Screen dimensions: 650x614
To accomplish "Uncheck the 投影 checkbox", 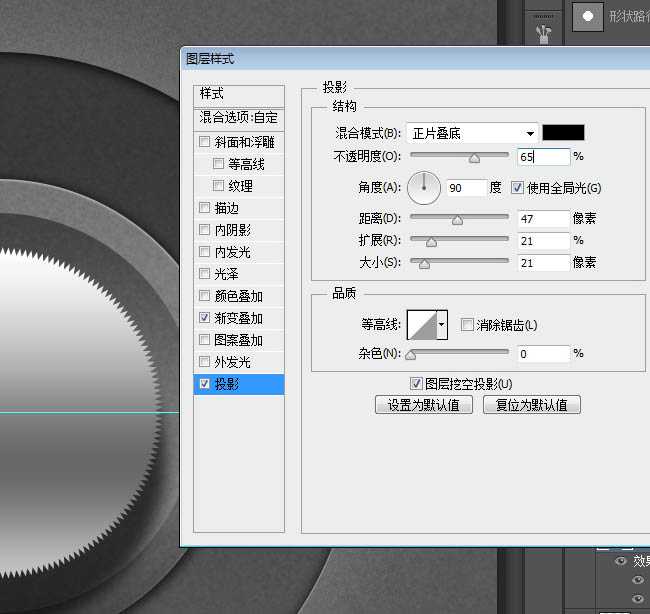I will 204,383.
